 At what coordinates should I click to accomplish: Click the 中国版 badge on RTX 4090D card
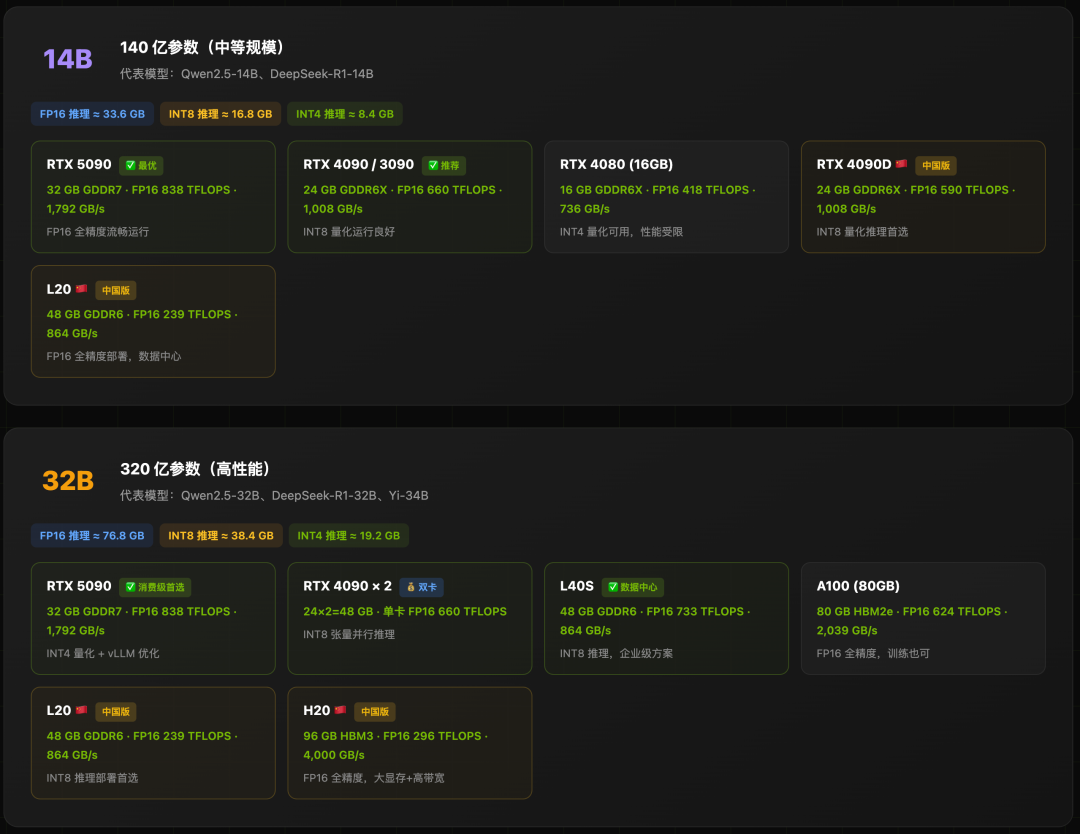[x=936, y=165]
